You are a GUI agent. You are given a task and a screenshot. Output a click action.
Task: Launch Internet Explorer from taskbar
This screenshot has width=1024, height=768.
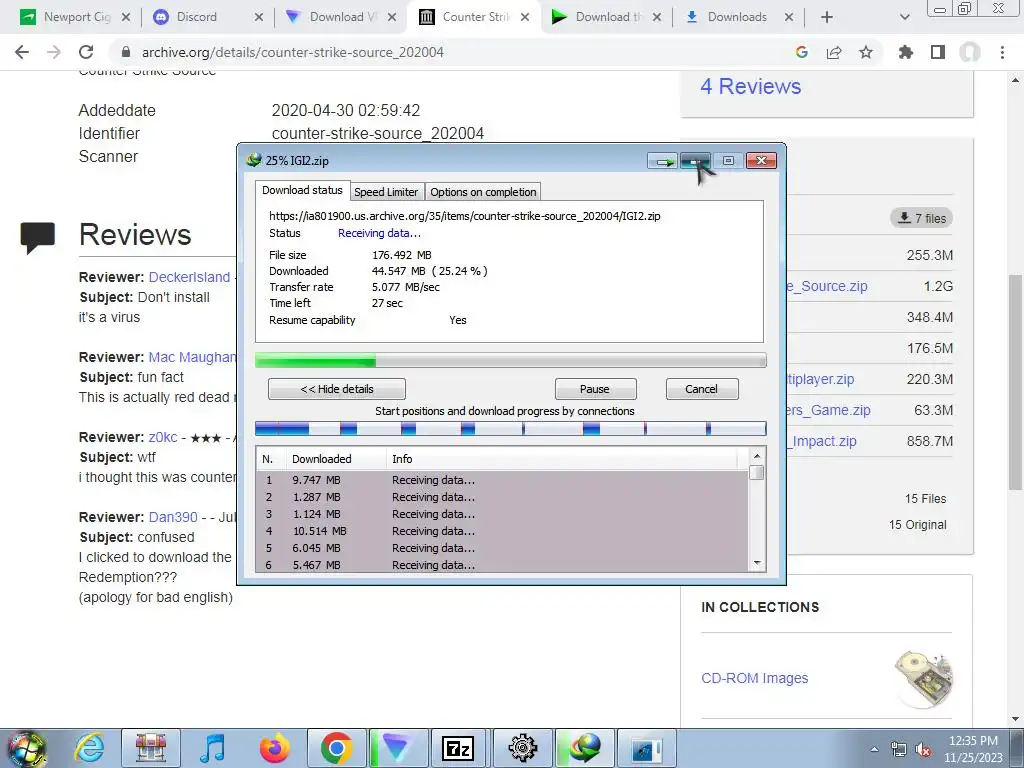click(89, 748)
